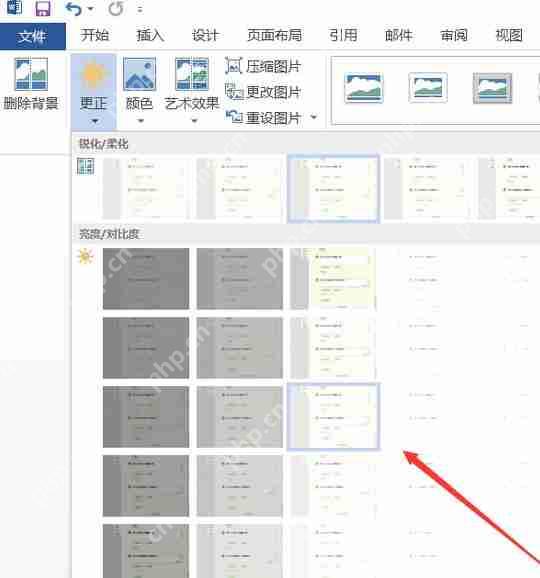Apply the second picture style in styles gallery
Screen dimensions: 540x578
(428, 88)
